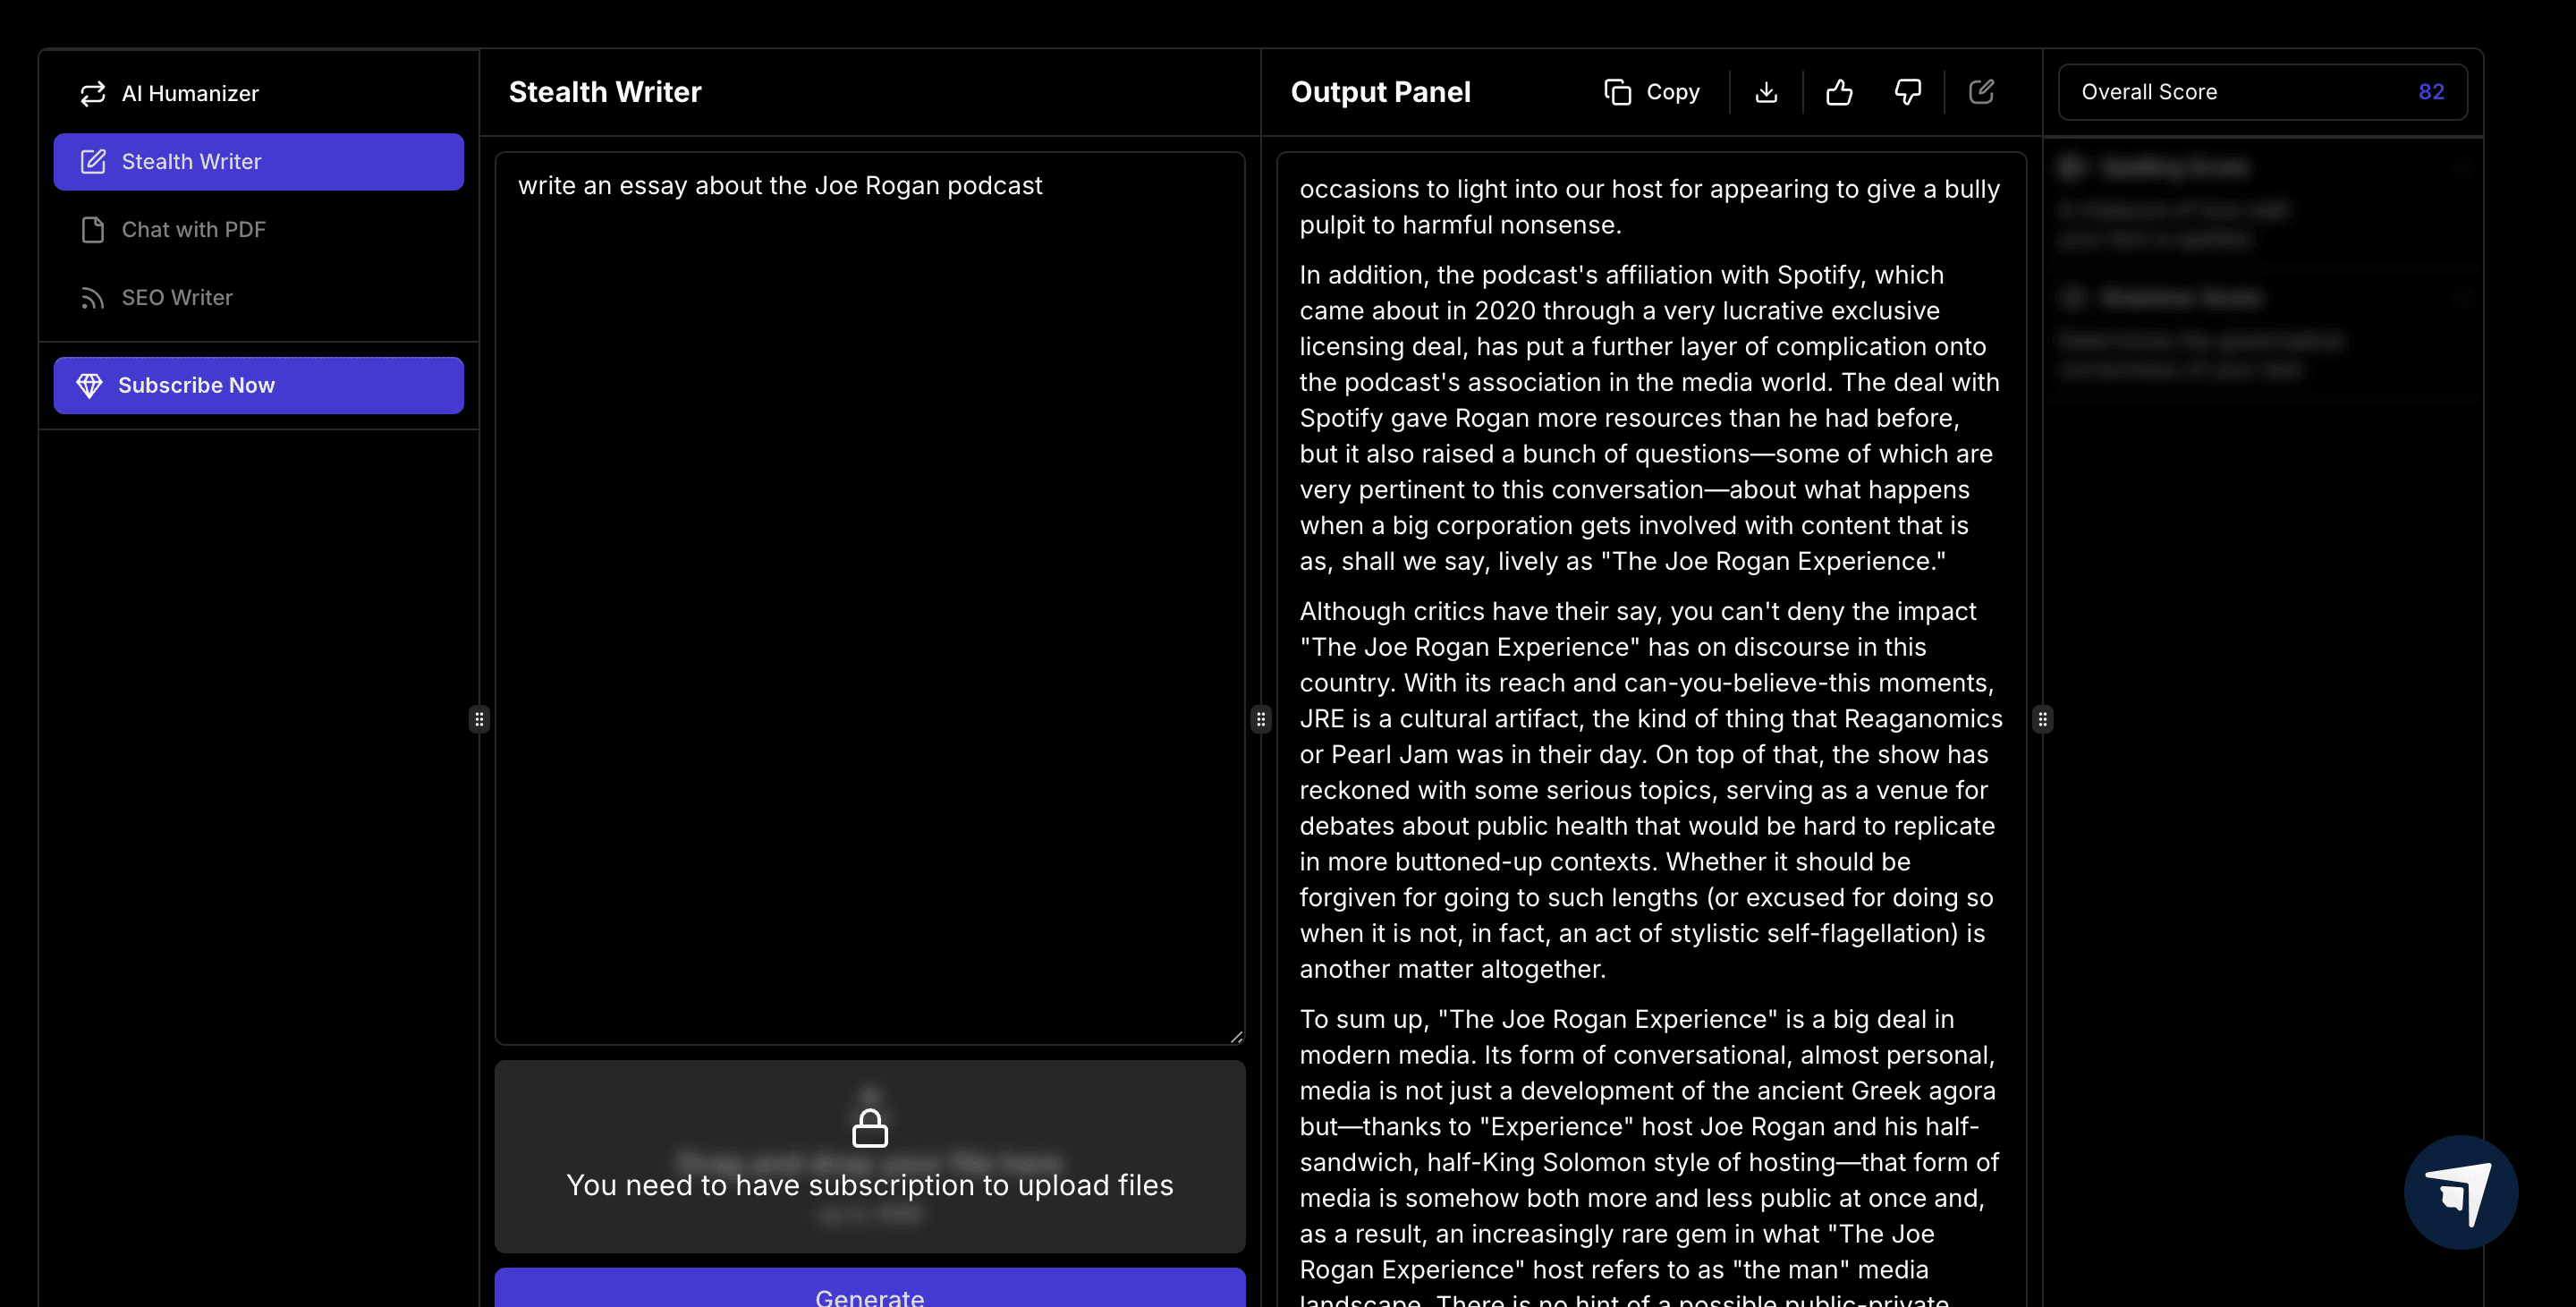Open Chat with PDF
The image size is (2576, 1307).
click(193, 229)
